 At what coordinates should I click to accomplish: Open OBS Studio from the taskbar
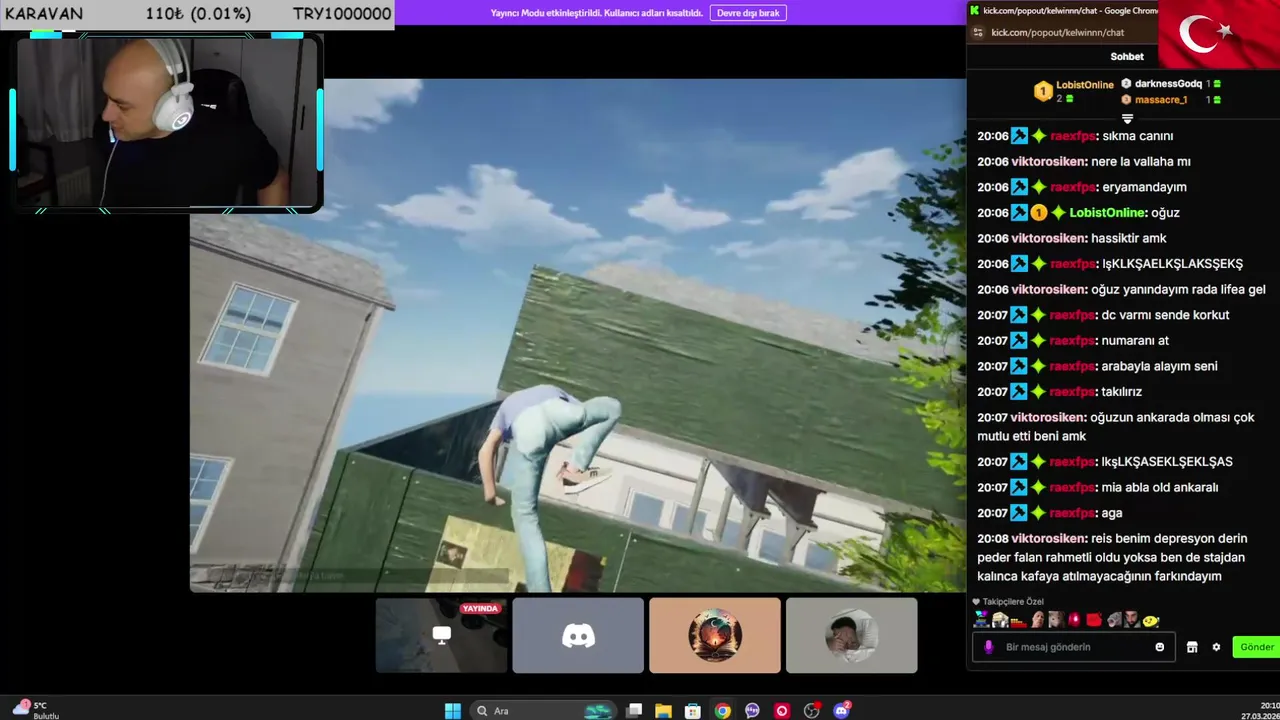812,711
